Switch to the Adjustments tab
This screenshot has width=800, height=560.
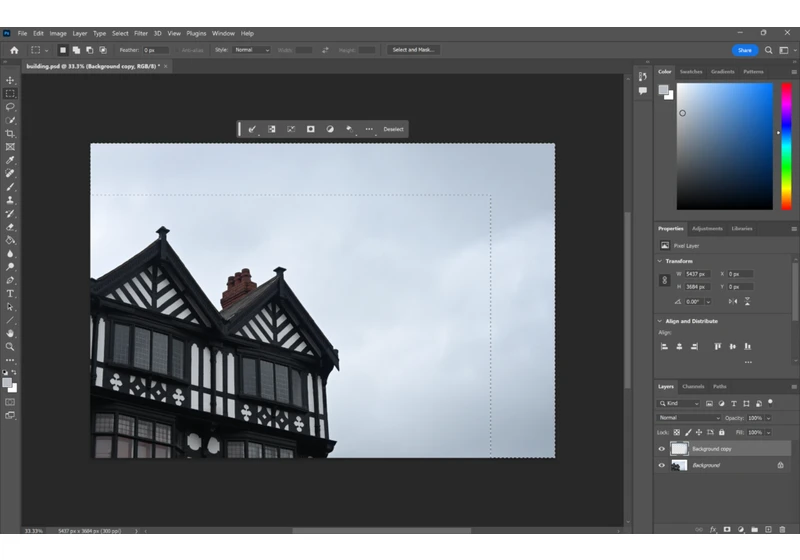click(707, 229)
